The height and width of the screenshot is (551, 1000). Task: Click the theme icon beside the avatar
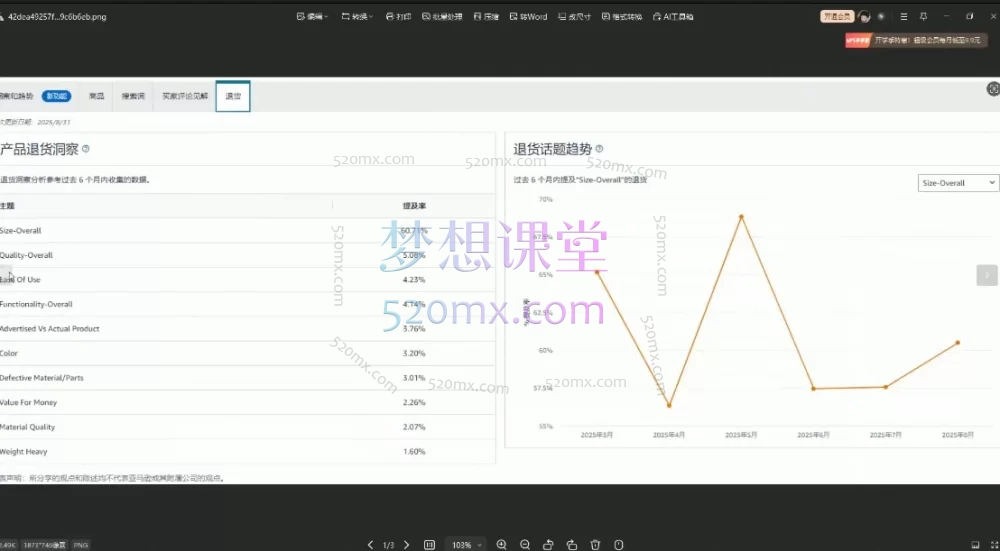(x=881, y=17)
